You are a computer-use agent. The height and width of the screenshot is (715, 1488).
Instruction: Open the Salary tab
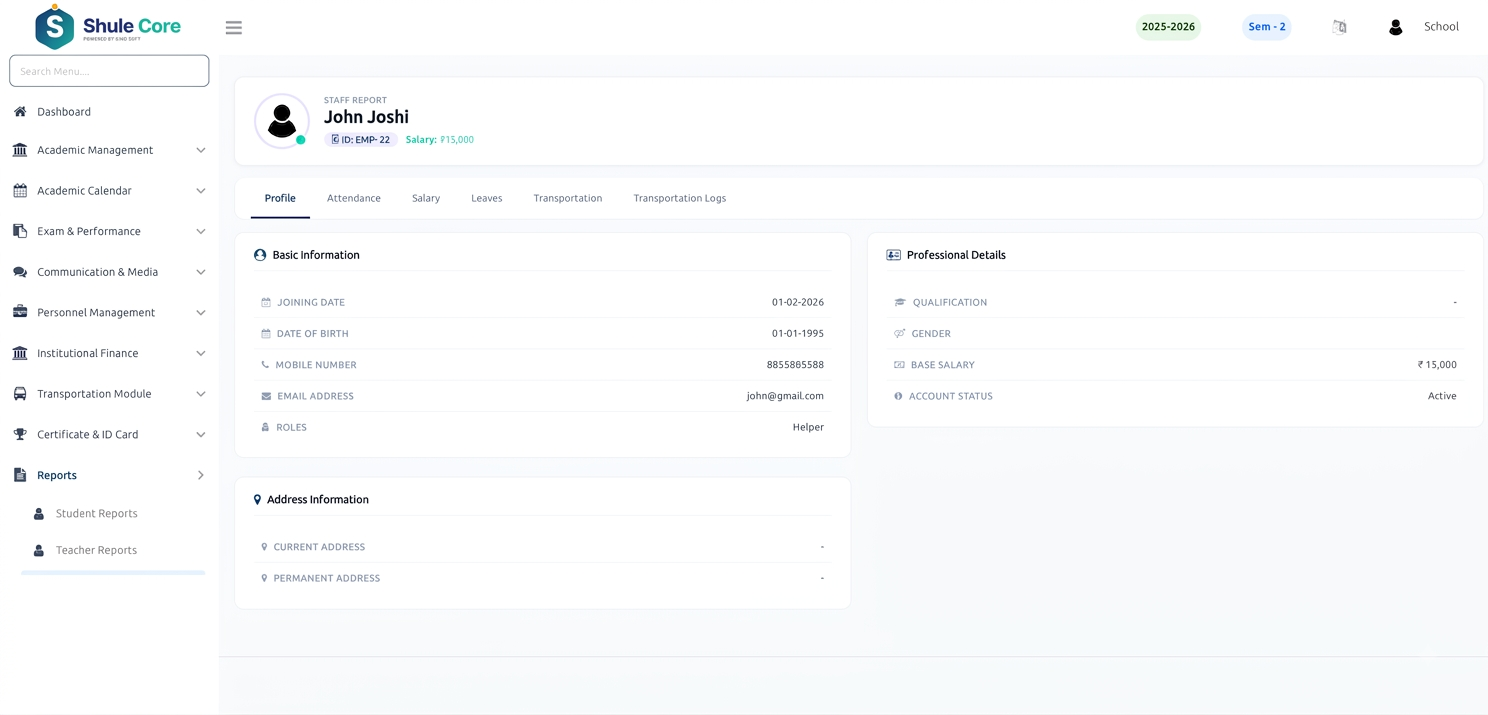[x=426, y=198]
